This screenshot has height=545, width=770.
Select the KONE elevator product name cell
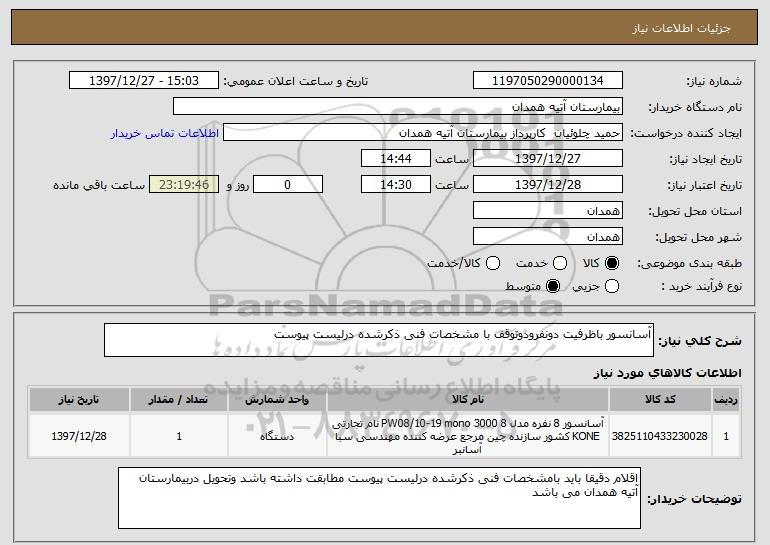[468, 436]
